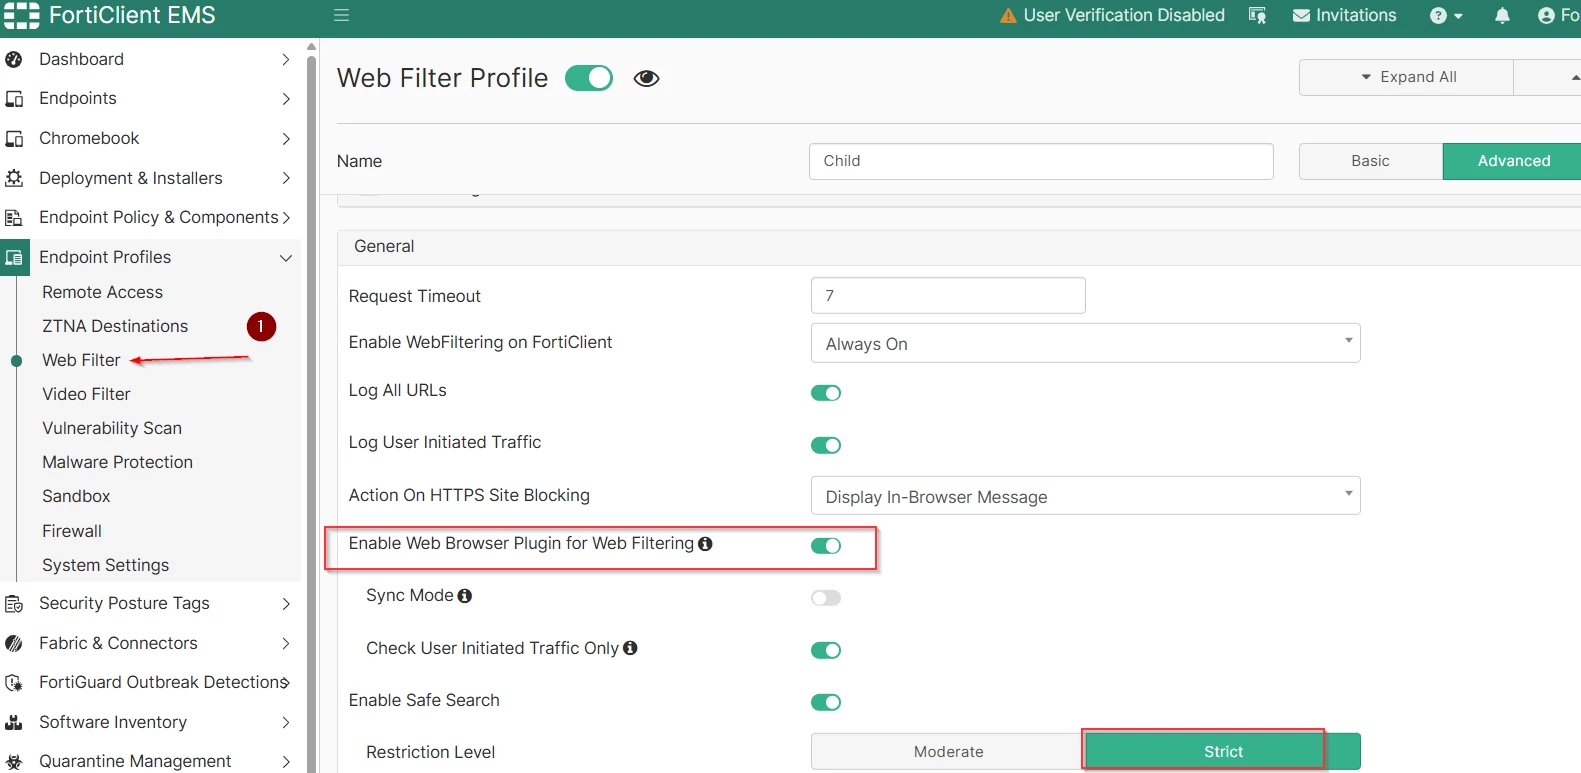This screenshot has width=1581, height=773.
Task: Click the Expand All button
Action: click(x=1406, y=77)
